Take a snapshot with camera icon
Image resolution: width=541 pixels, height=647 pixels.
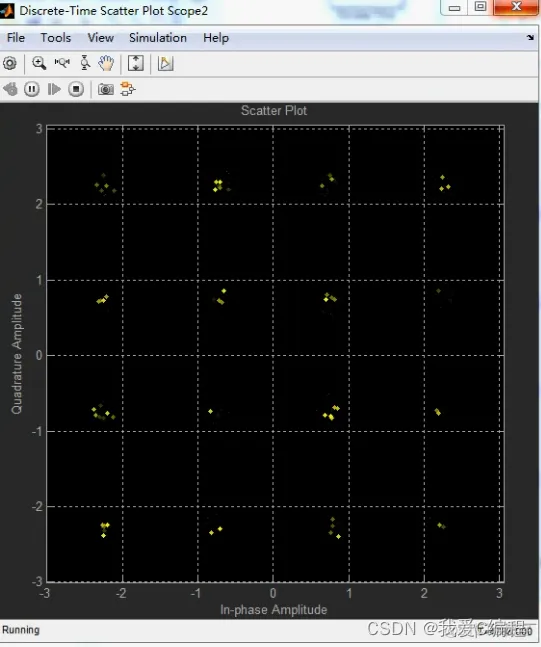(106, 89)
